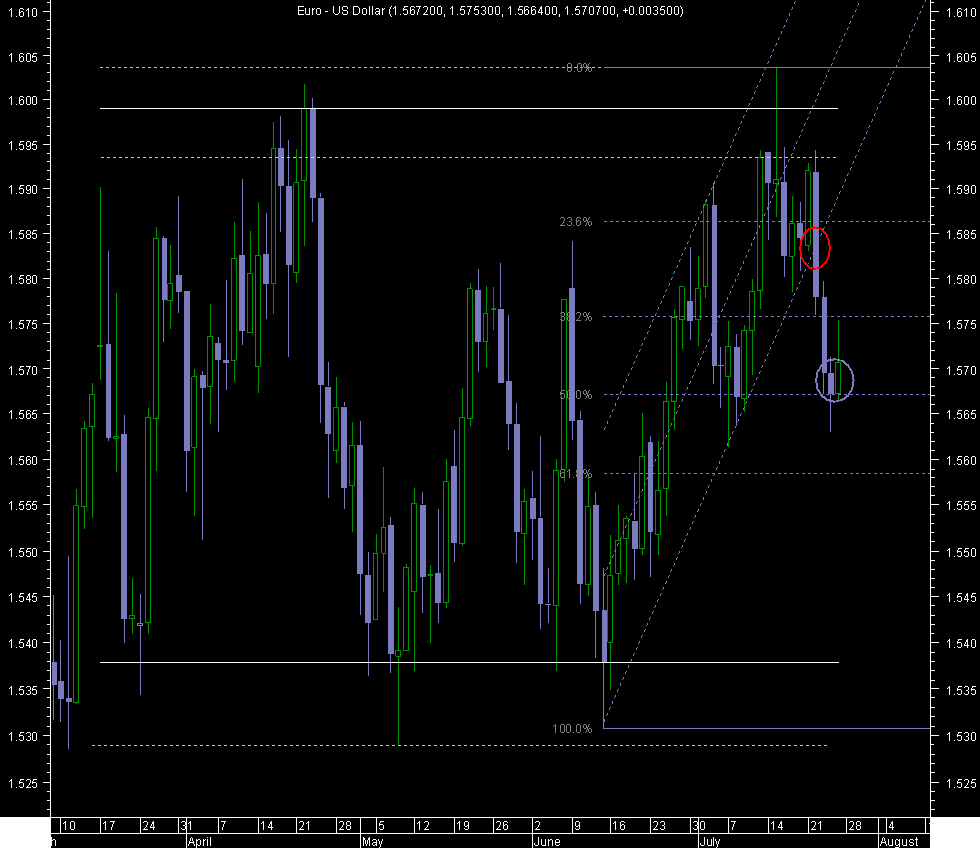Click the blue circle annotation near 1.570

(x=834, y=380)
